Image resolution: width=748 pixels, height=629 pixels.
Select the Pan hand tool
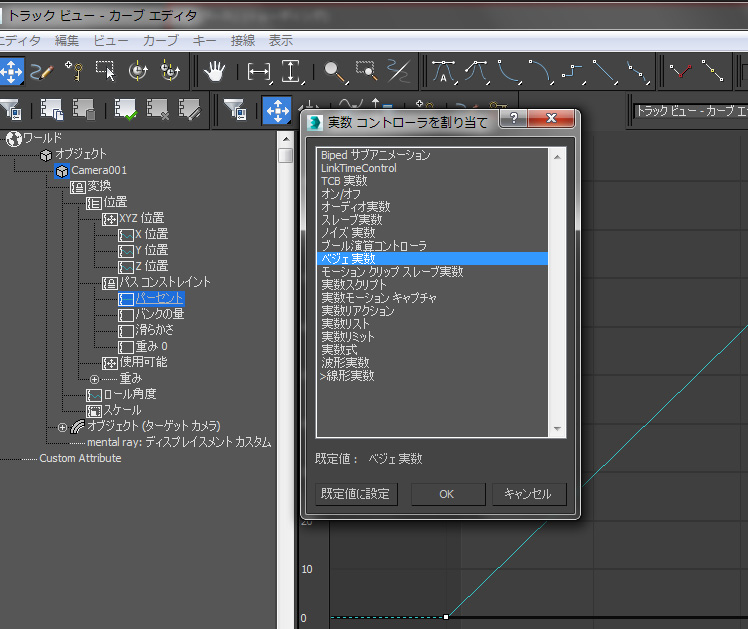215,72
